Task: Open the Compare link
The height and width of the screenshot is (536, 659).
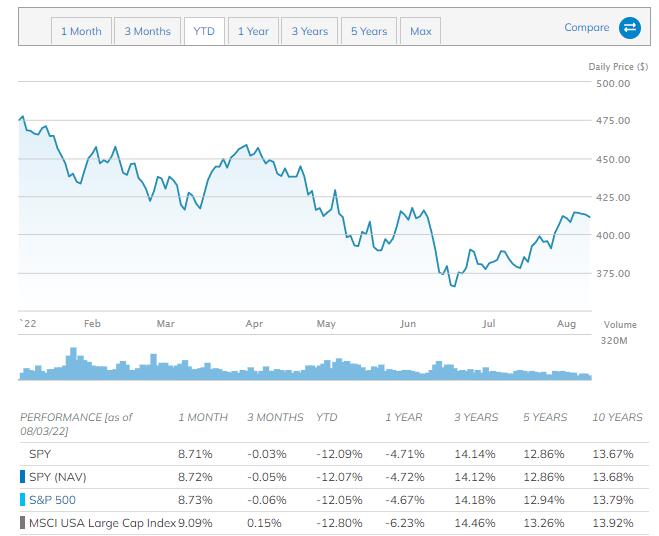Action: (586, 27)
